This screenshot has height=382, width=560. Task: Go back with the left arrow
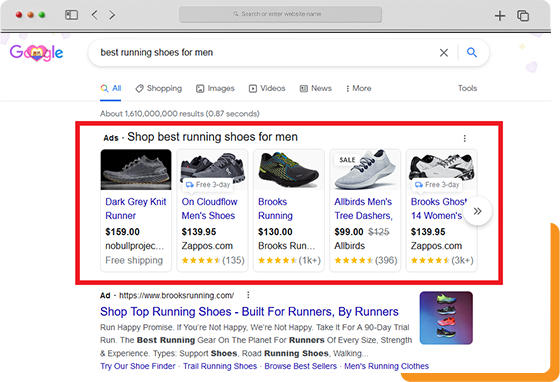coord(94,15)
